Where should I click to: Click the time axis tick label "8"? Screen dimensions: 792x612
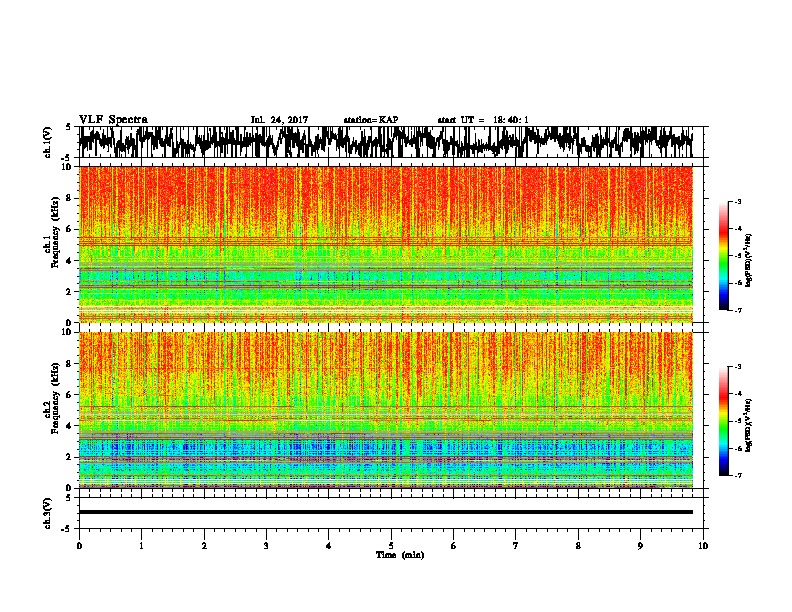click(x=578, y=546)
